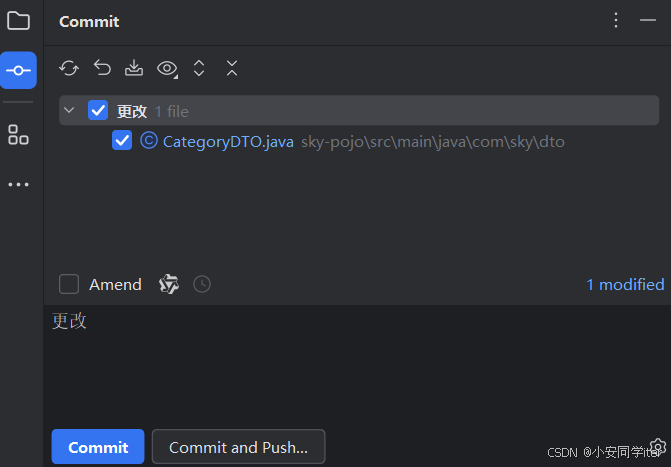
Task: Click the Java class icon of CategoryDTO
Action: click(149, 140)
